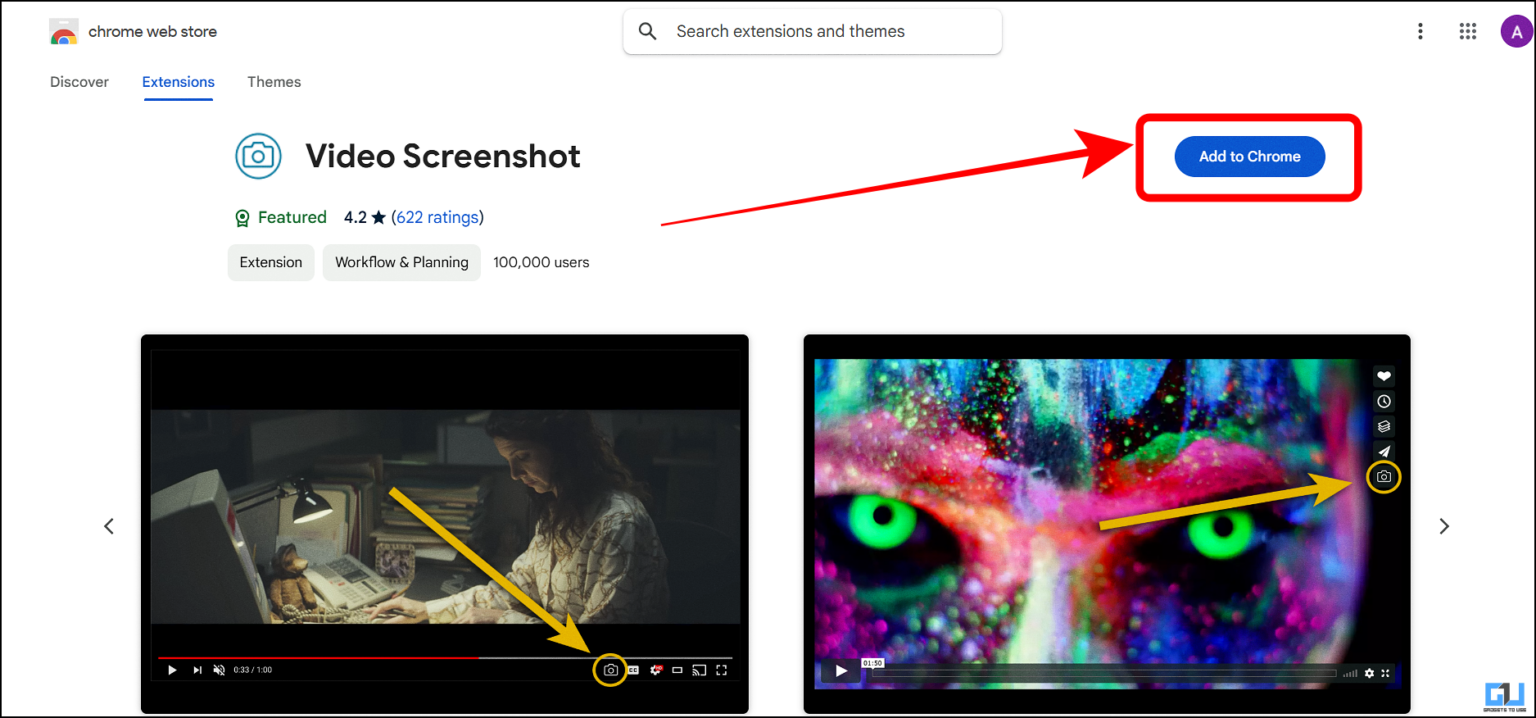Toggle closed captions in the YouTube player

click(633, 669)
